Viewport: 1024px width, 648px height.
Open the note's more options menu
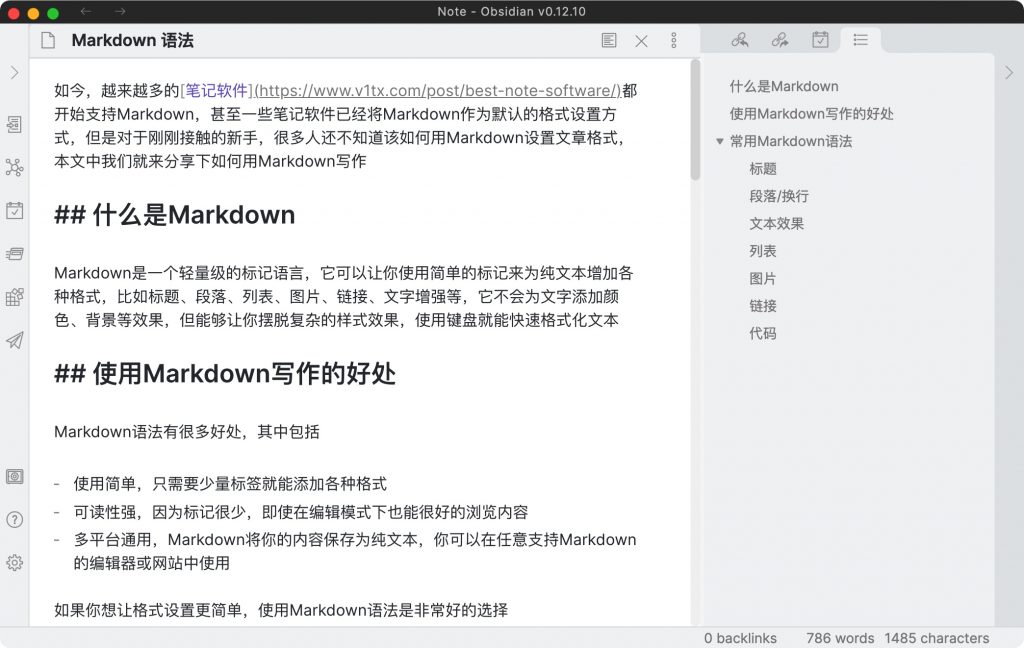pos(674,40)
